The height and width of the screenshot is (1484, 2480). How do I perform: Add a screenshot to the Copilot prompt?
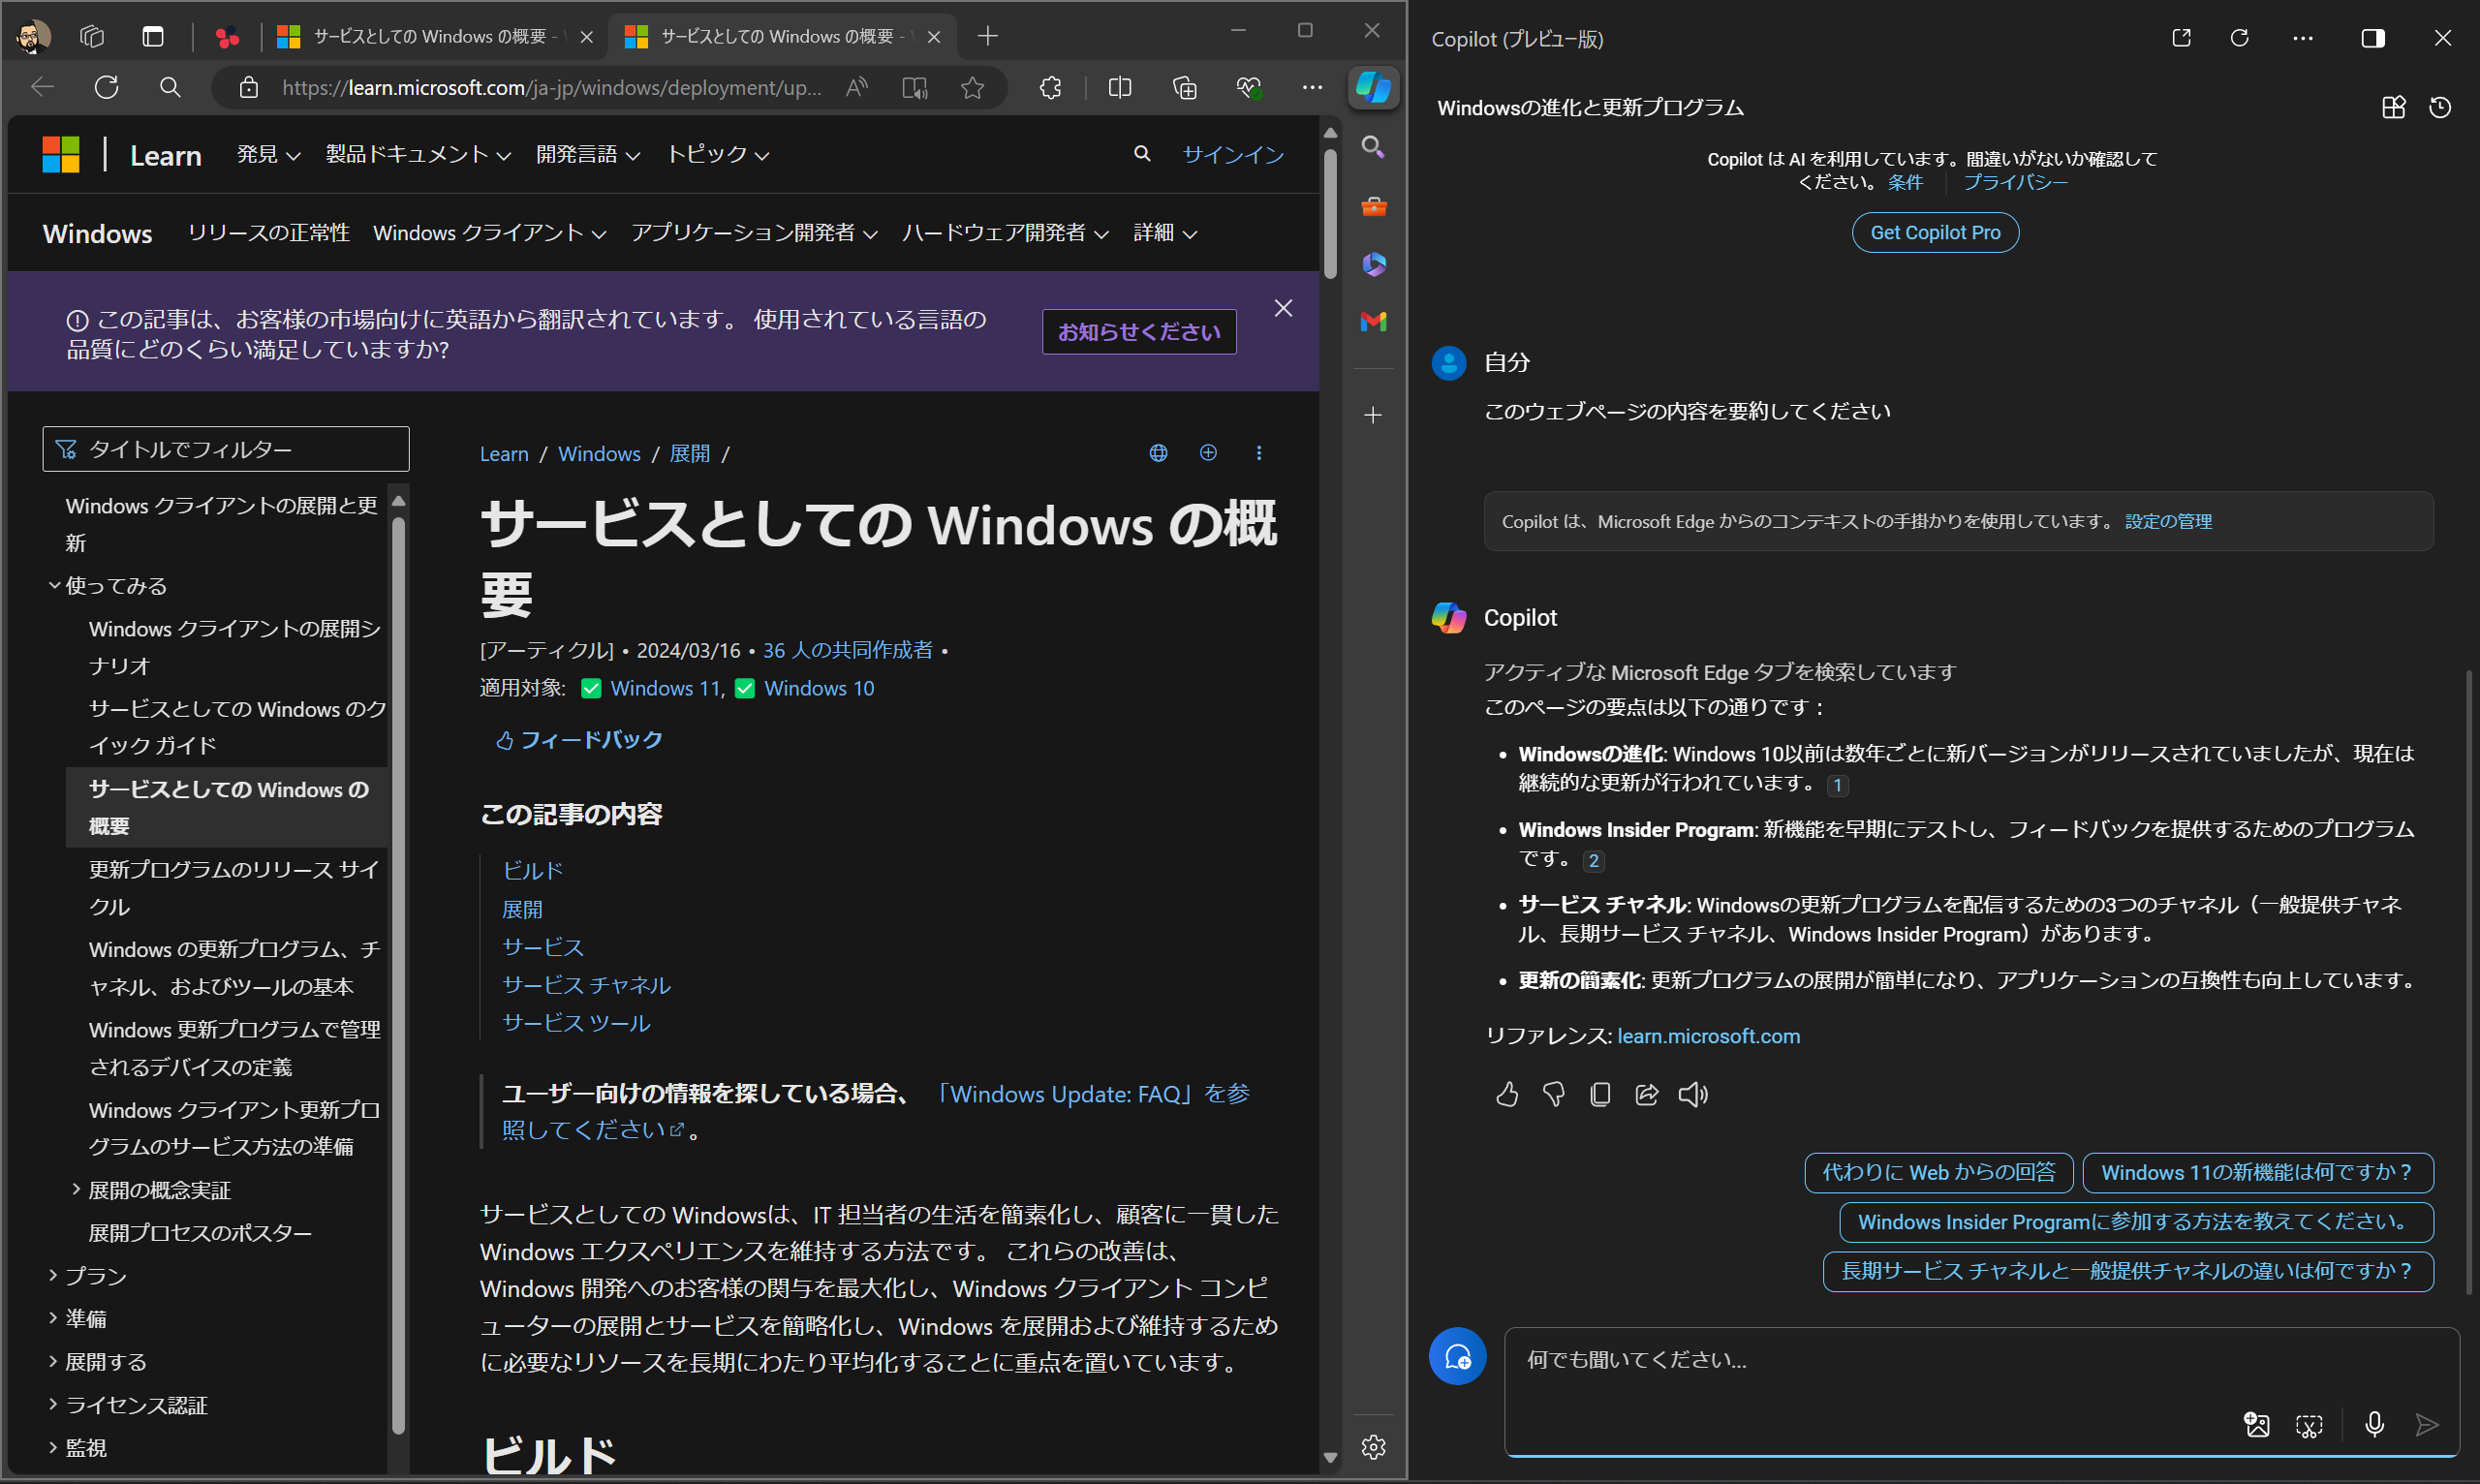[2310, 1425]
